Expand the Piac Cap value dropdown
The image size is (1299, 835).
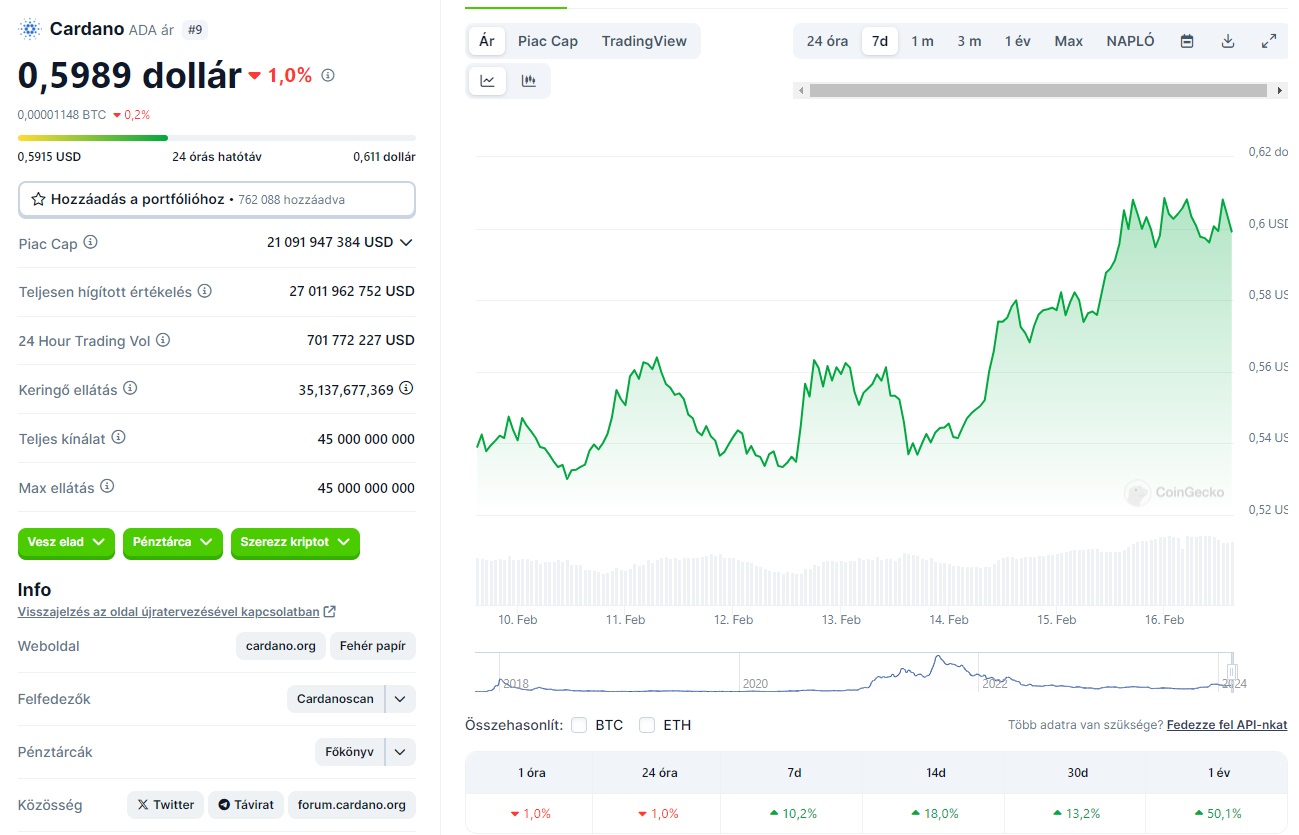(405, 242)
